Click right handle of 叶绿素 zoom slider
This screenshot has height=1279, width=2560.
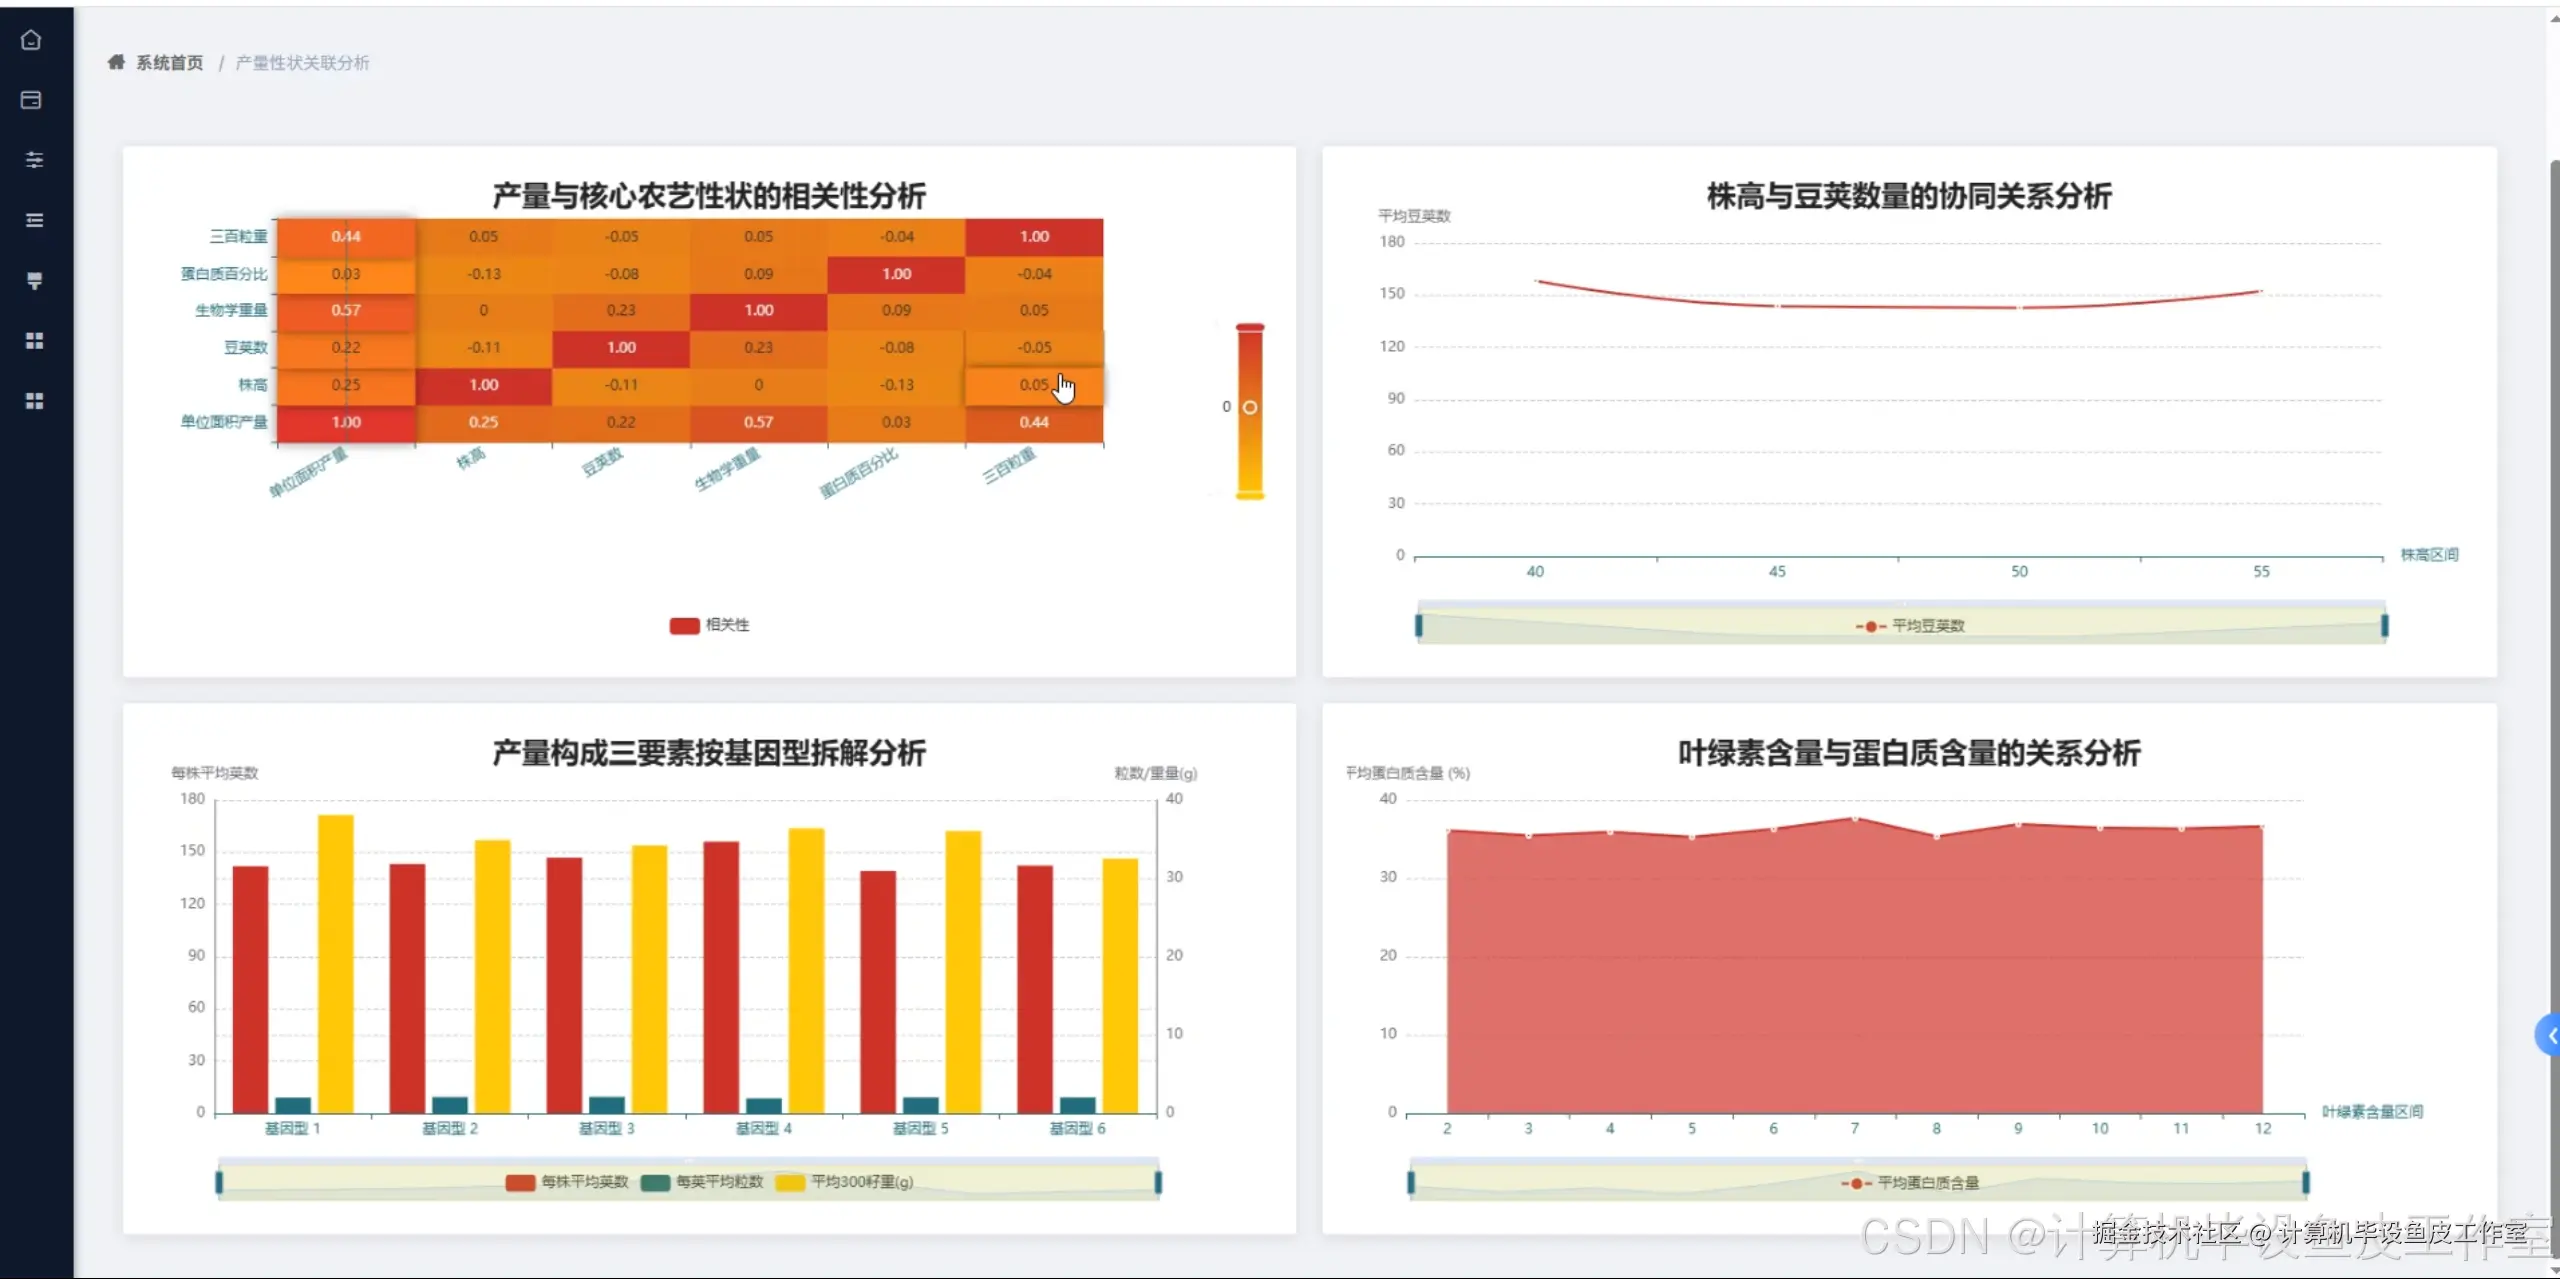(2306, 1183)
